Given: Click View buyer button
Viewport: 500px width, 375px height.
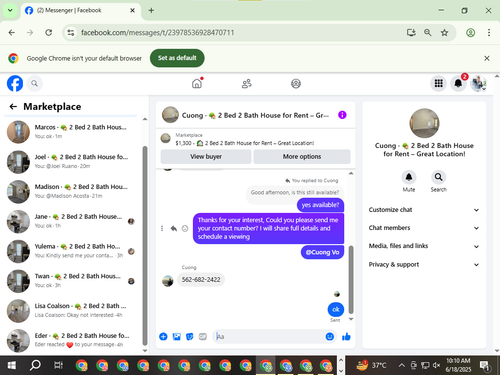Looking at the screenshot, I should pyautogui.click(x=206, y=157).
